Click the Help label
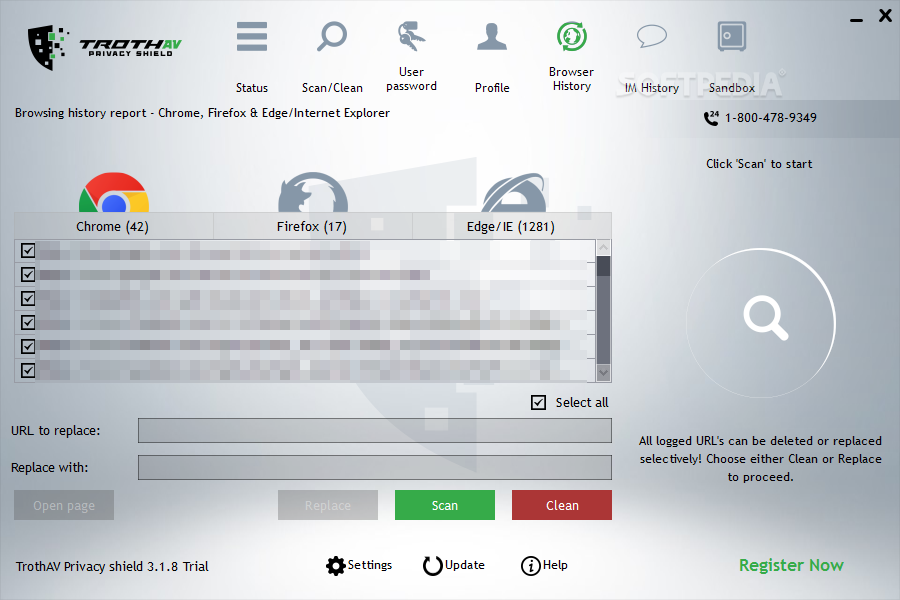 click(x=555, y=565)
